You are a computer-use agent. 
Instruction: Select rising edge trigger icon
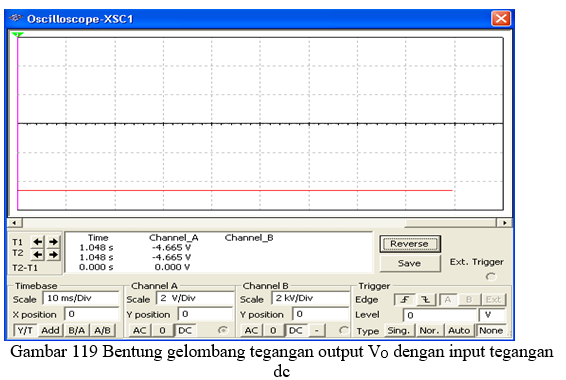pyautogui.click(x=405, y=300)
